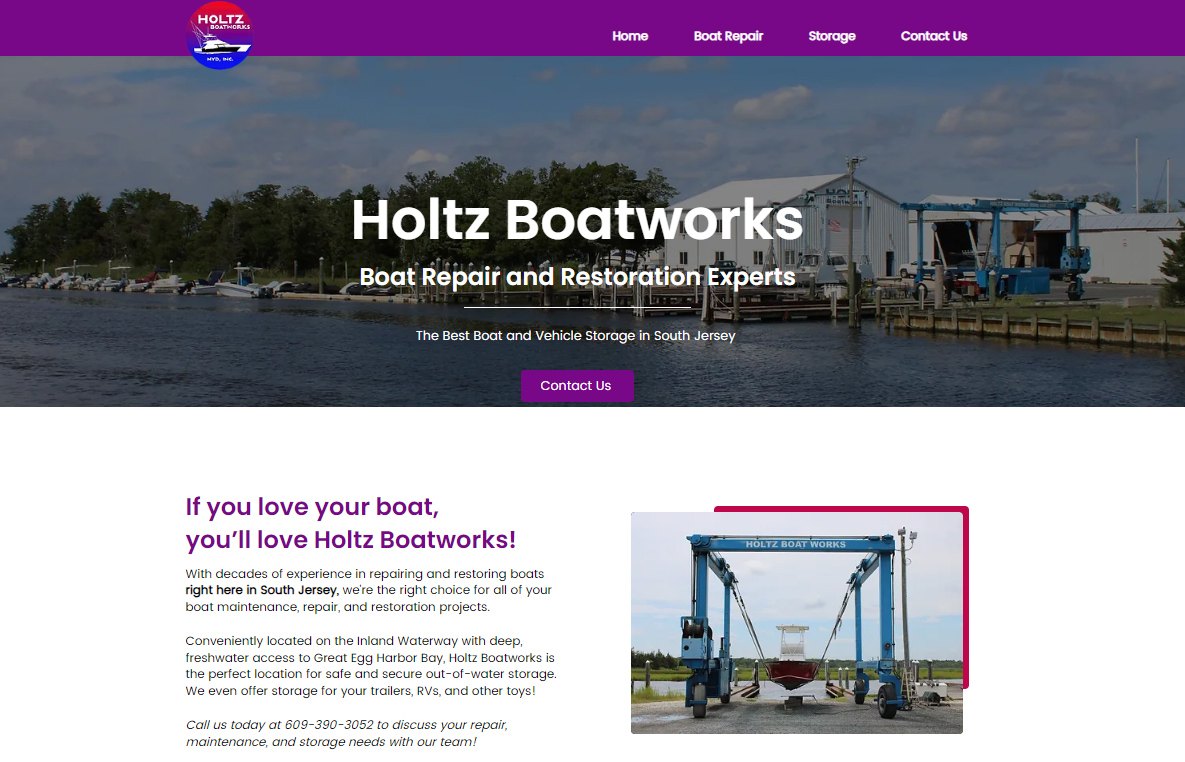Image resolution: width=1185 pixels, height=762 pixels.
Task: Select the heading If you love your boat
Action: [311, 507]
